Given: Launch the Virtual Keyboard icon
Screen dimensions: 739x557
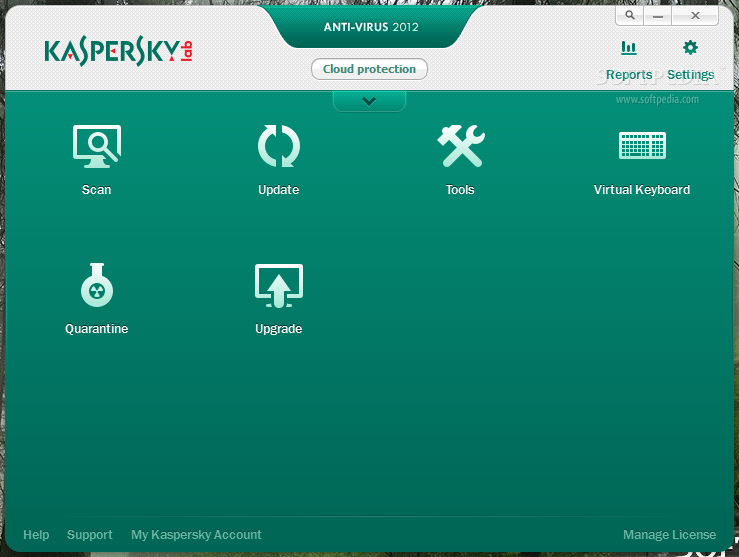Looking at the screenshot, I should pos(642,145).
